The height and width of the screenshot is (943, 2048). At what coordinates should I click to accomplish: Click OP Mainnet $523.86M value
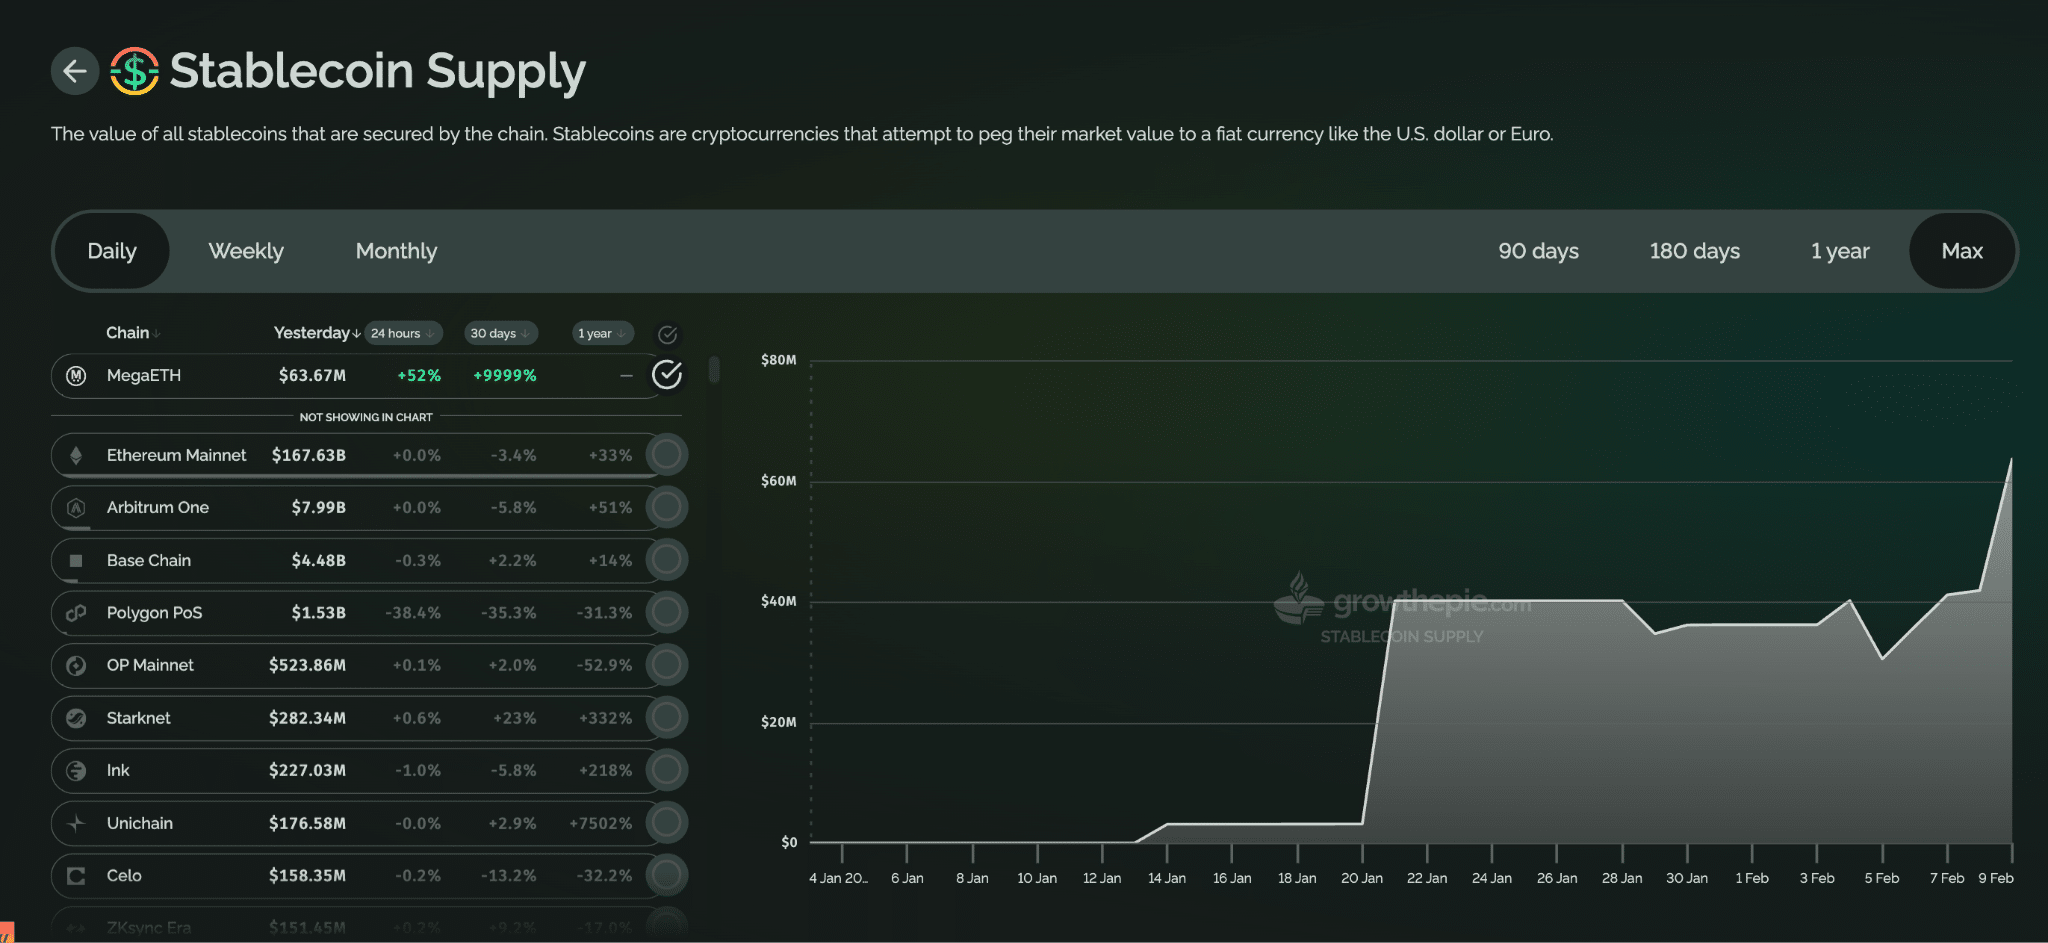pyautogui.click(x=307, y=666)
